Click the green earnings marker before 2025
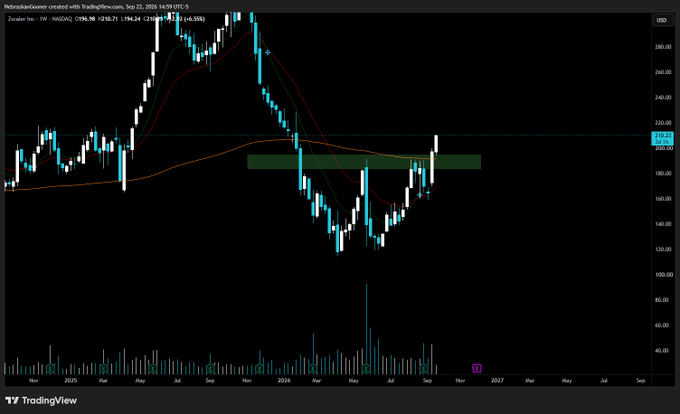 pyautogui.click(x=50, y=369)
